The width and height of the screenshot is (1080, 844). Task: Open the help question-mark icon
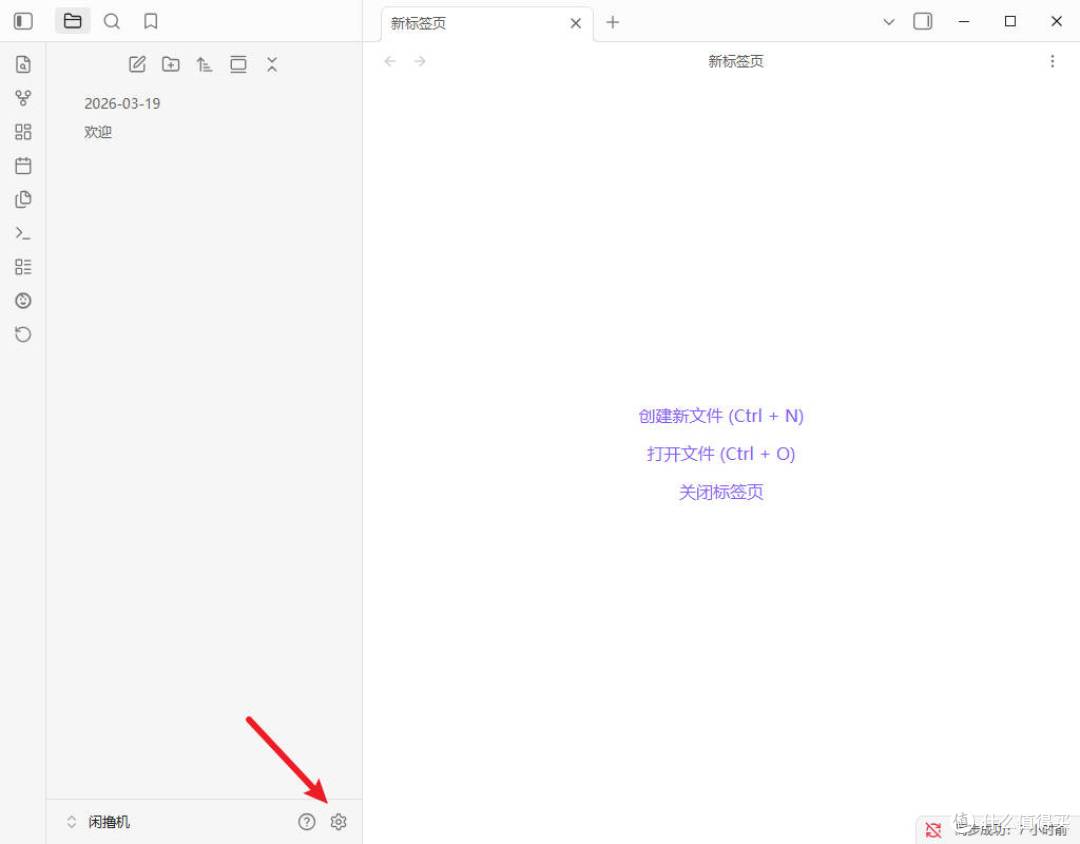coord(307,821)
